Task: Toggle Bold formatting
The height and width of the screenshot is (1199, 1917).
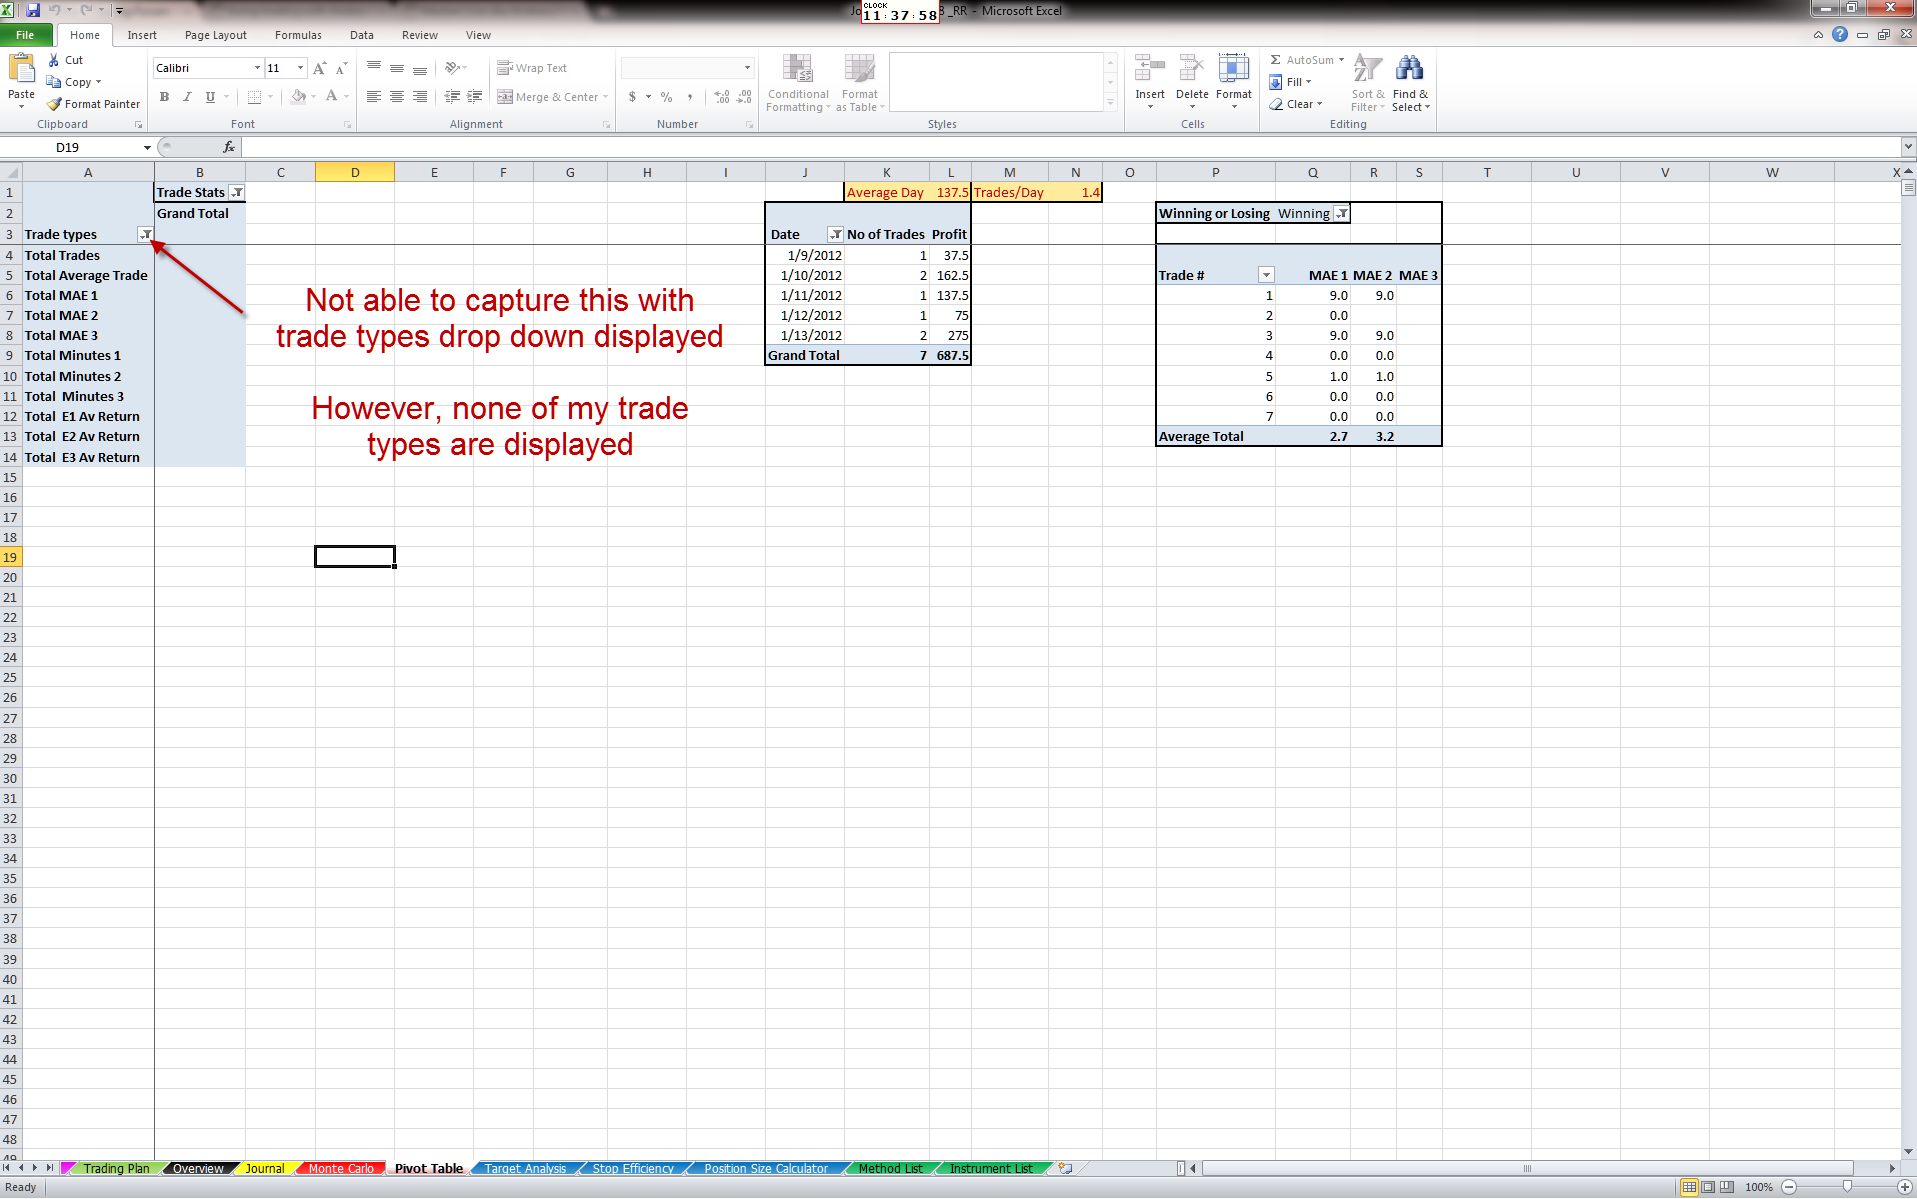Action: point(164,97)
